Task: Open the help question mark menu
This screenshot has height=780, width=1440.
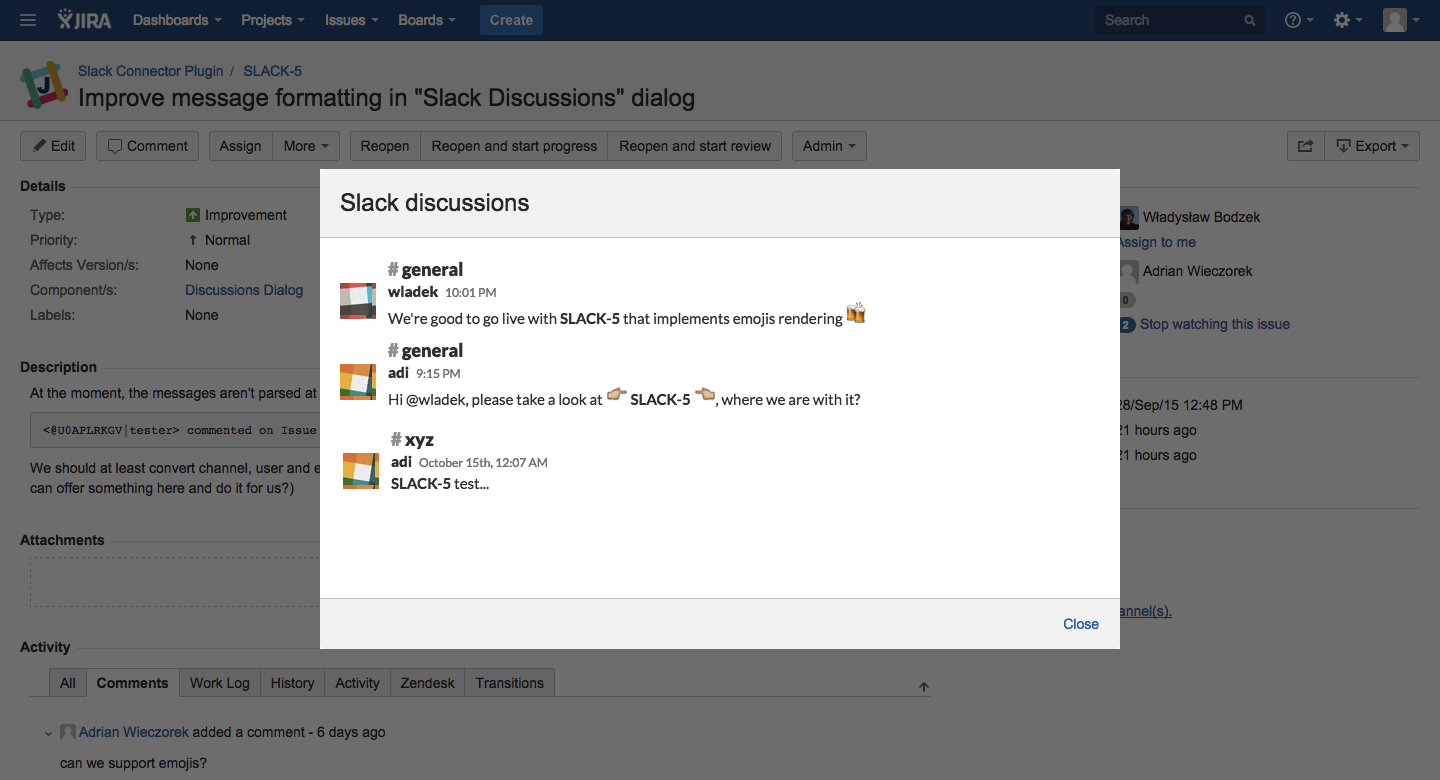Action: pos(1299,20)
